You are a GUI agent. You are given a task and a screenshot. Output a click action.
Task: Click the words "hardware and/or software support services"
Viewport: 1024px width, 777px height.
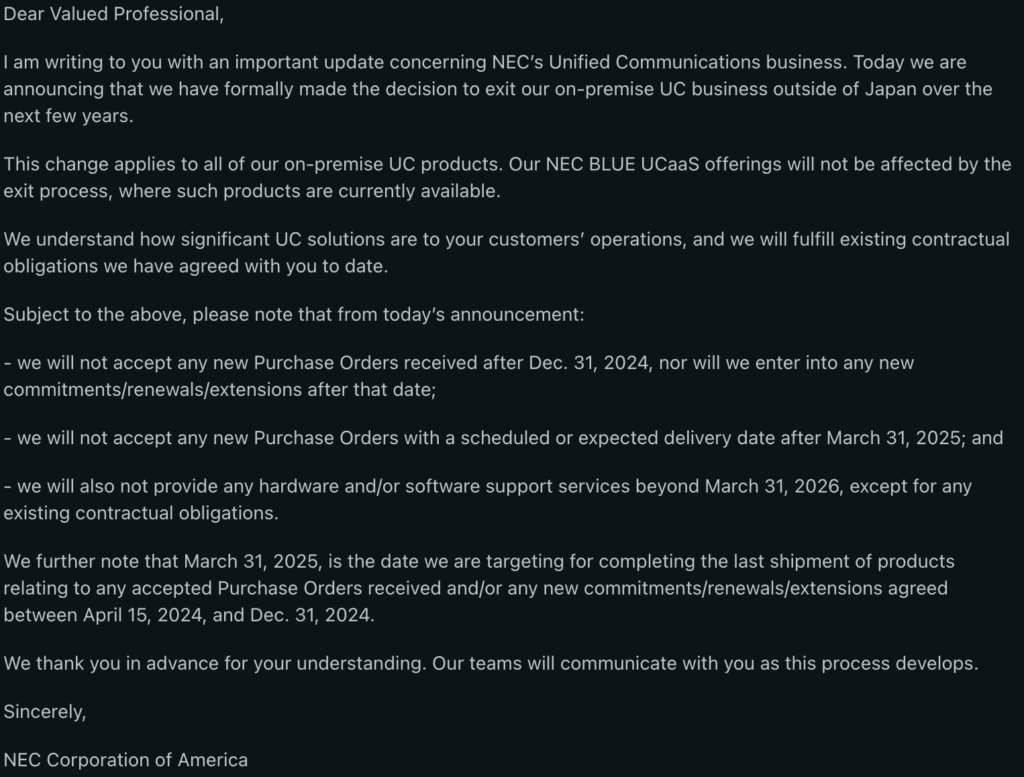click(x=426, y=487)
